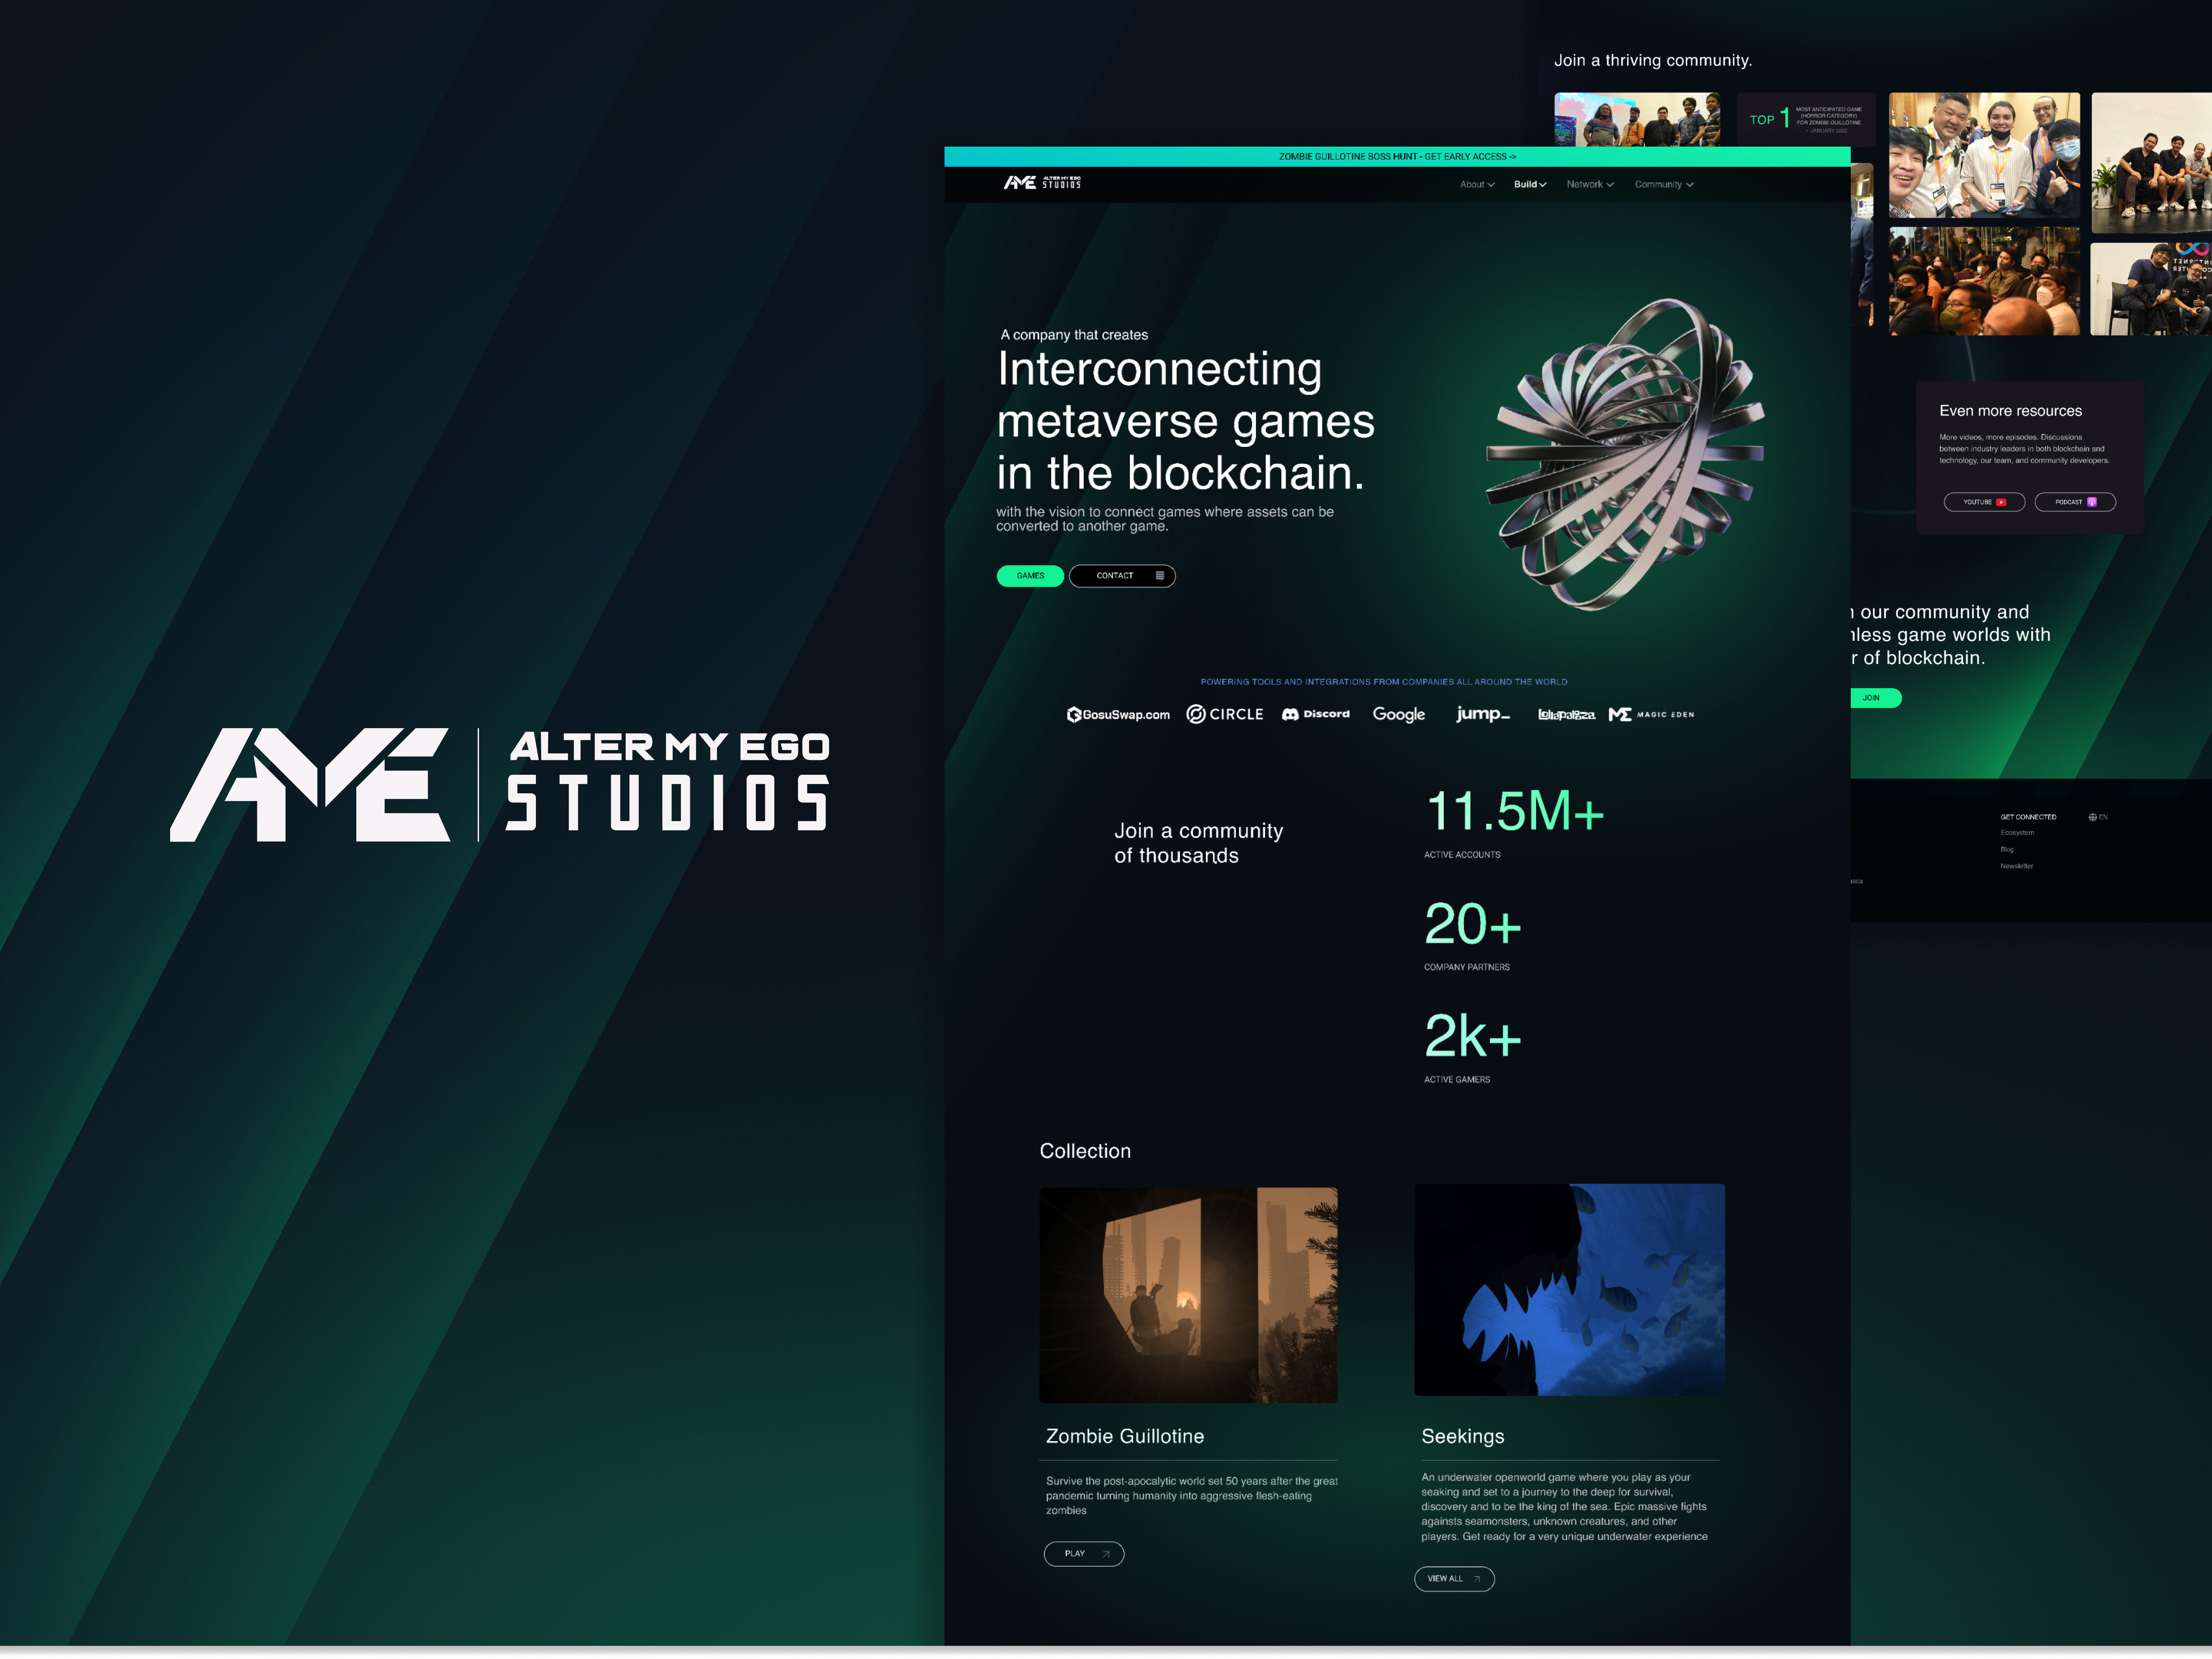The height and width of the screenshot is (1659, 2212).
Task: Click the GET CONNECTED footer heading
Action: pyautogui.click(x=2028, y=817)
